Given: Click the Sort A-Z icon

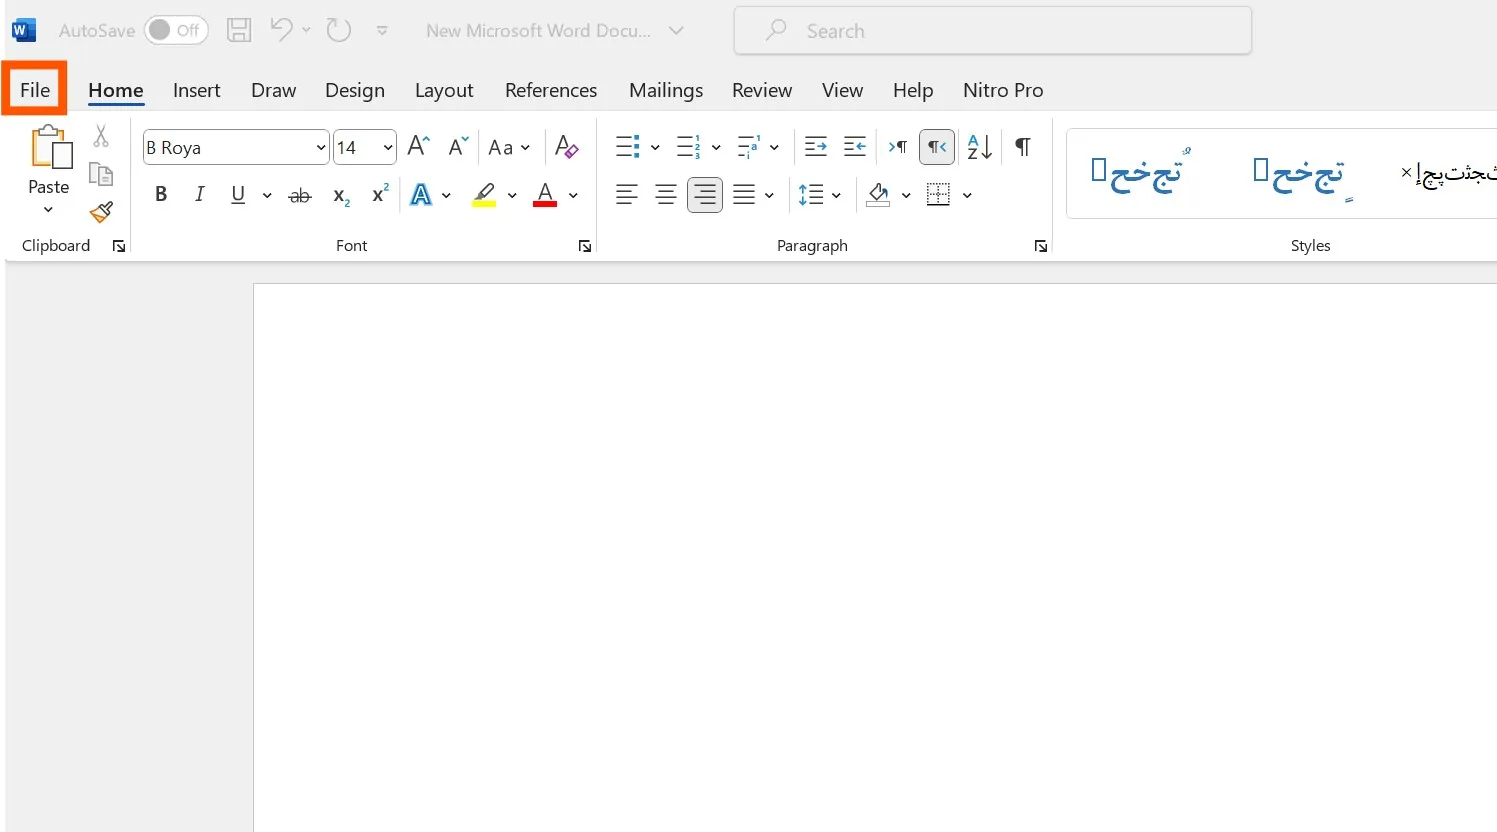Looking at the screenshot, I should click(979, 147).
